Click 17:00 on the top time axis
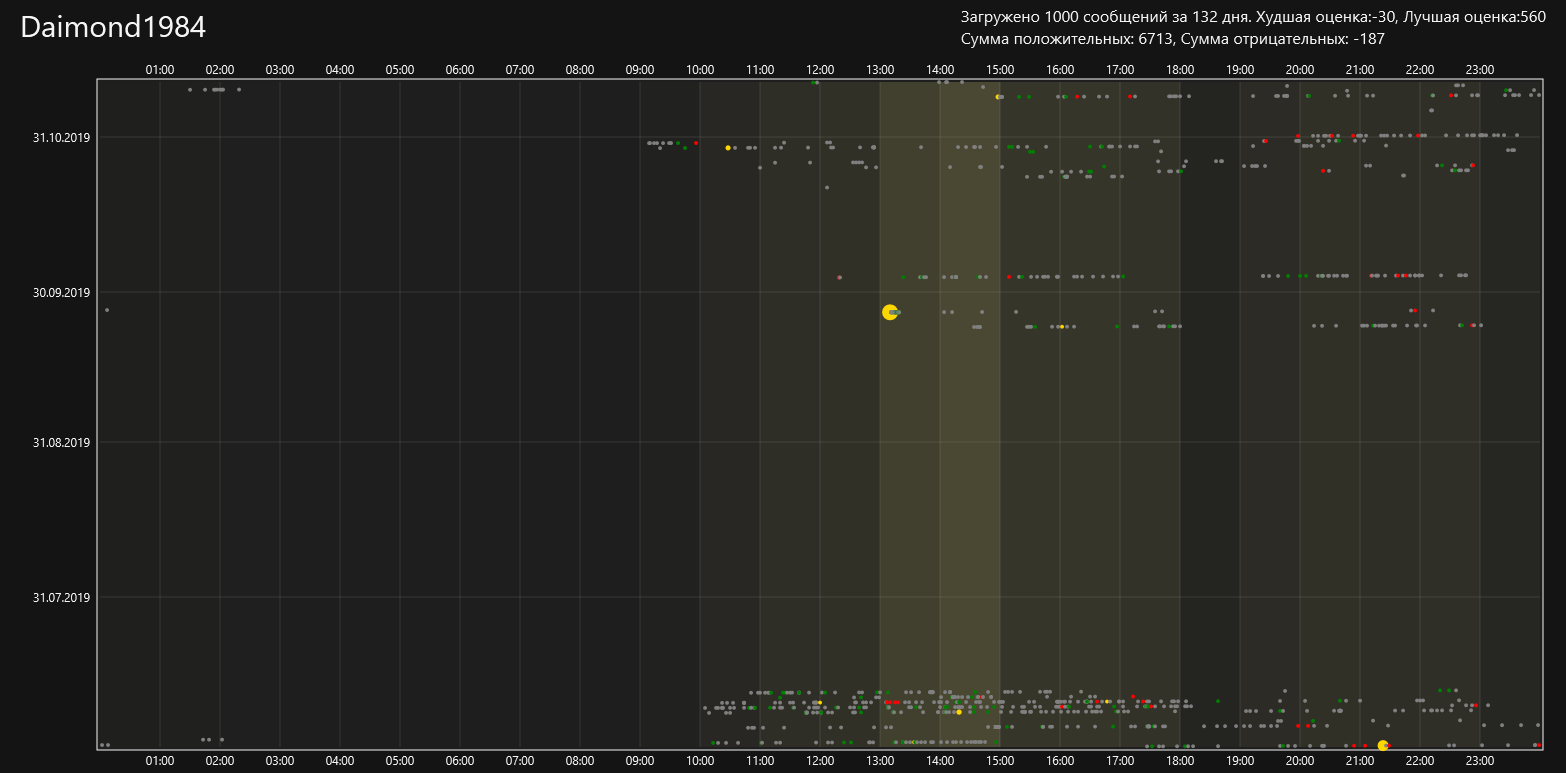 pos(1120,70)
